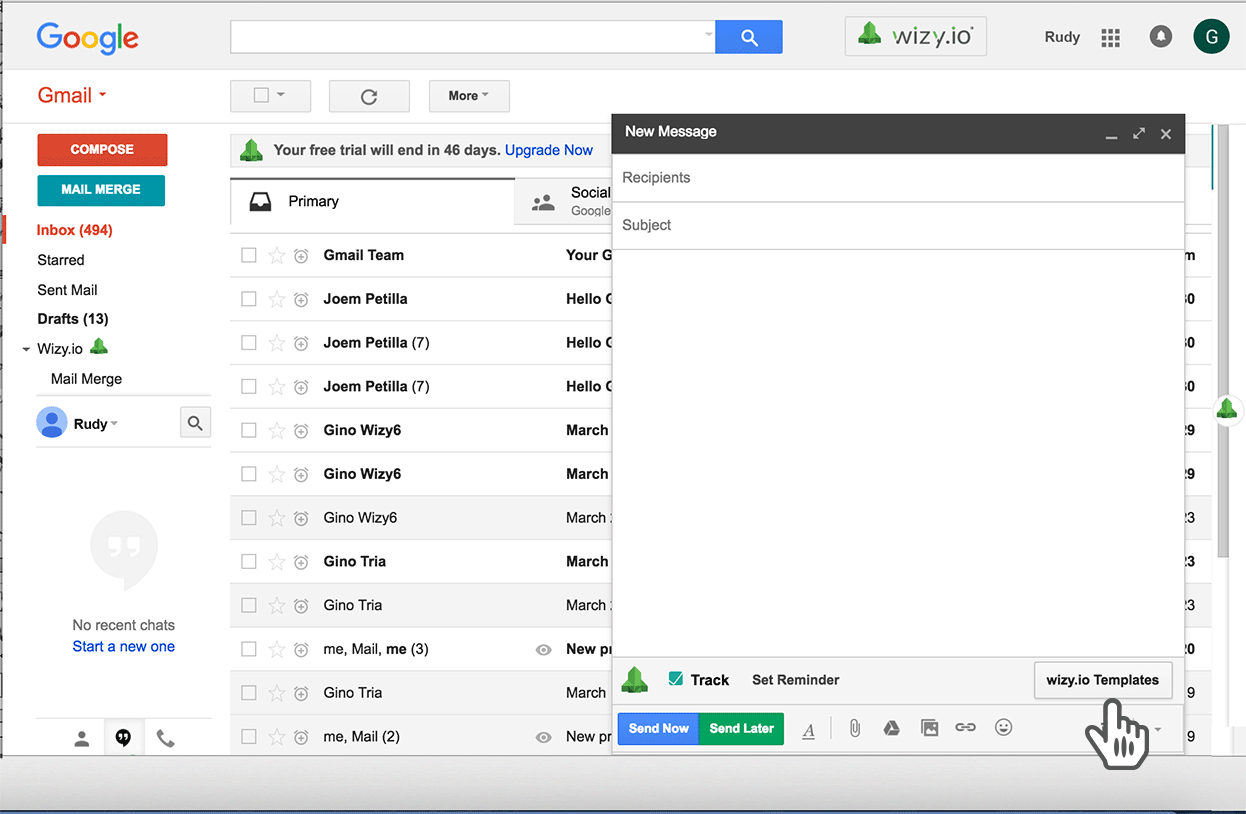The image size is (1246, 814).
Task: Click the green wizy.io icon beside Track
Action: pos(635,680)
